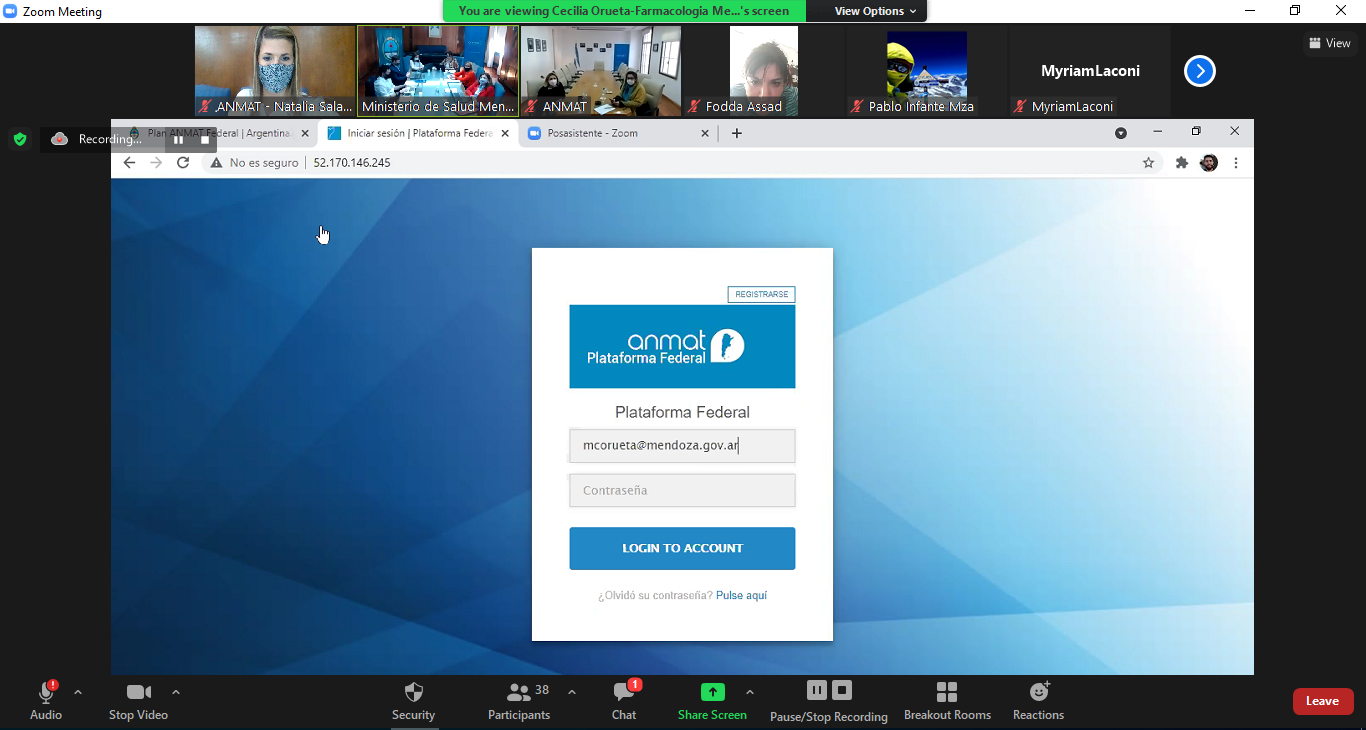This screenshot has height=730, width=1366.
Task: Expand audio options arrow next to Audio
Action: [78, 692]
